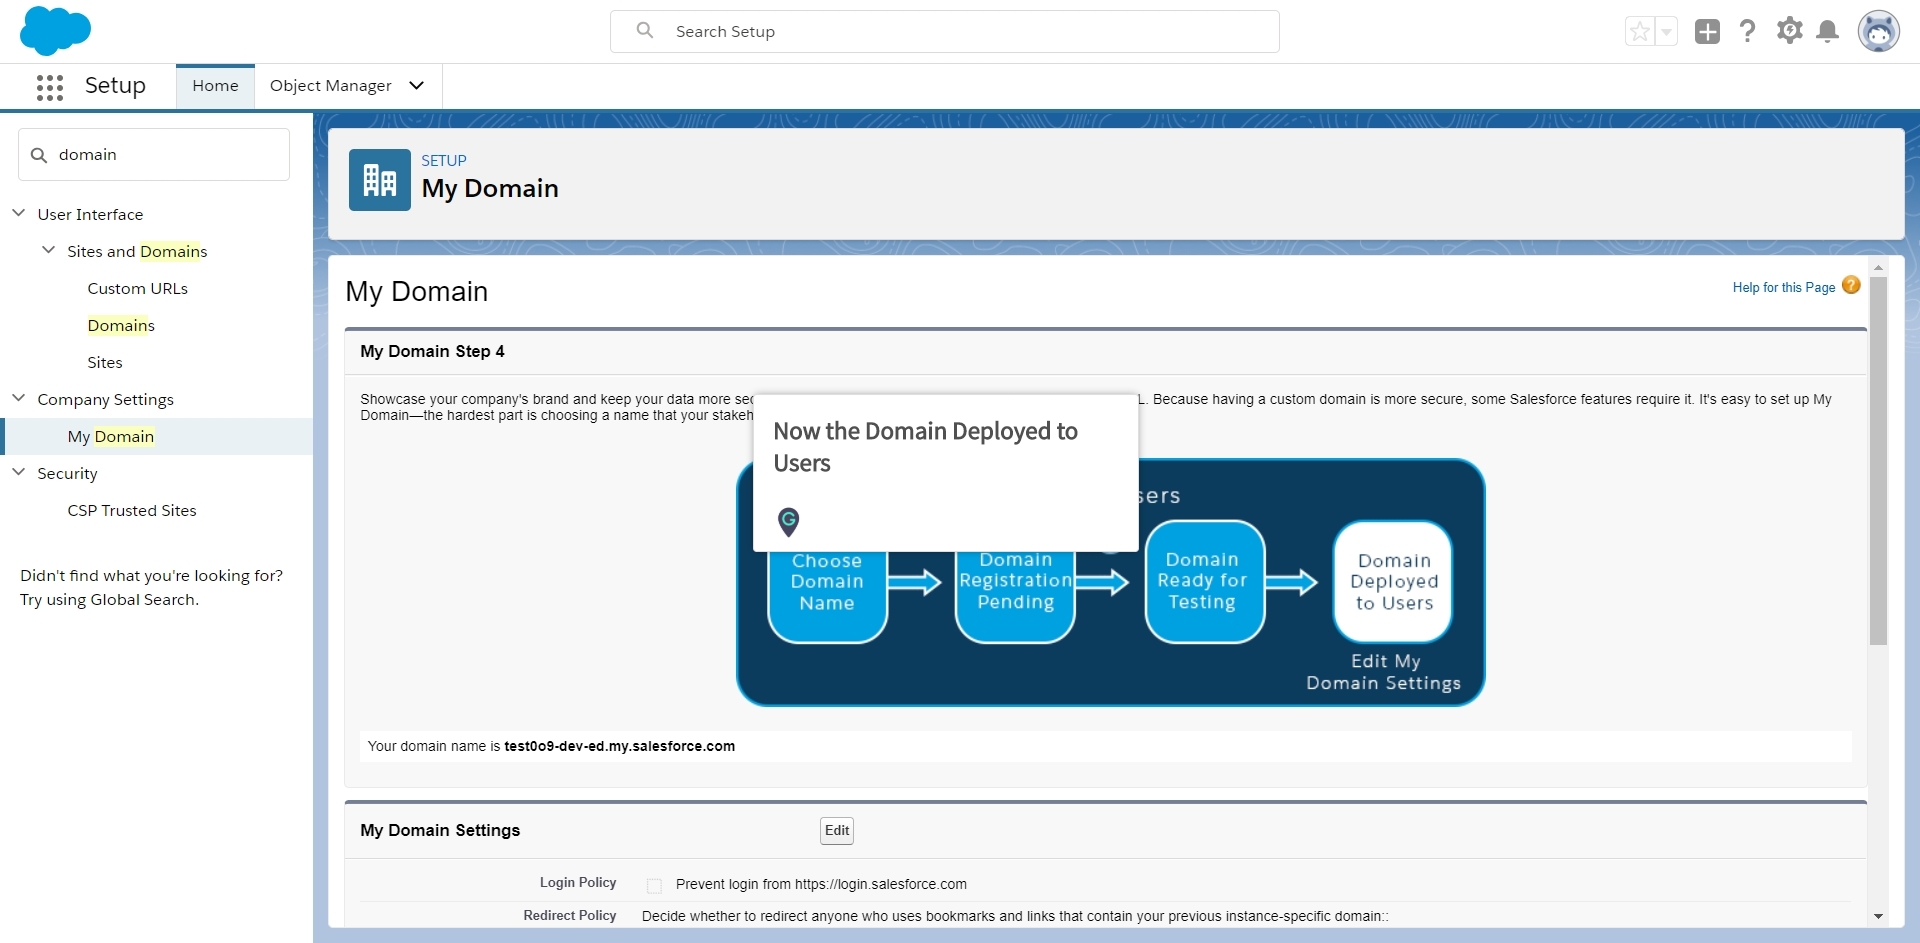Click the magnifier icon in Quick Find
The width and height of the screenshot is (1920, 943).
(x=39, y=155)
